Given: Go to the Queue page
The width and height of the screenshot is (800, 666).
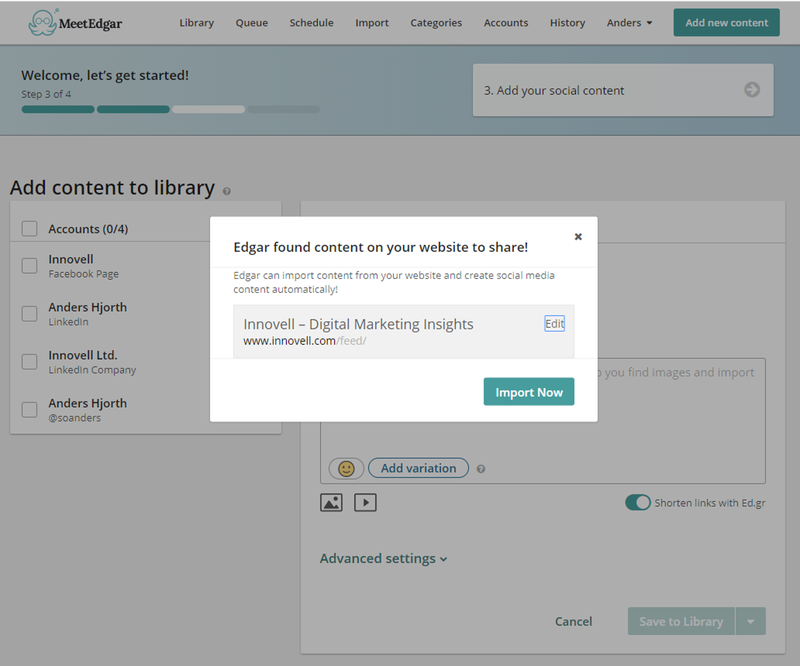Looking at the screenshot, I should [252, 23].
